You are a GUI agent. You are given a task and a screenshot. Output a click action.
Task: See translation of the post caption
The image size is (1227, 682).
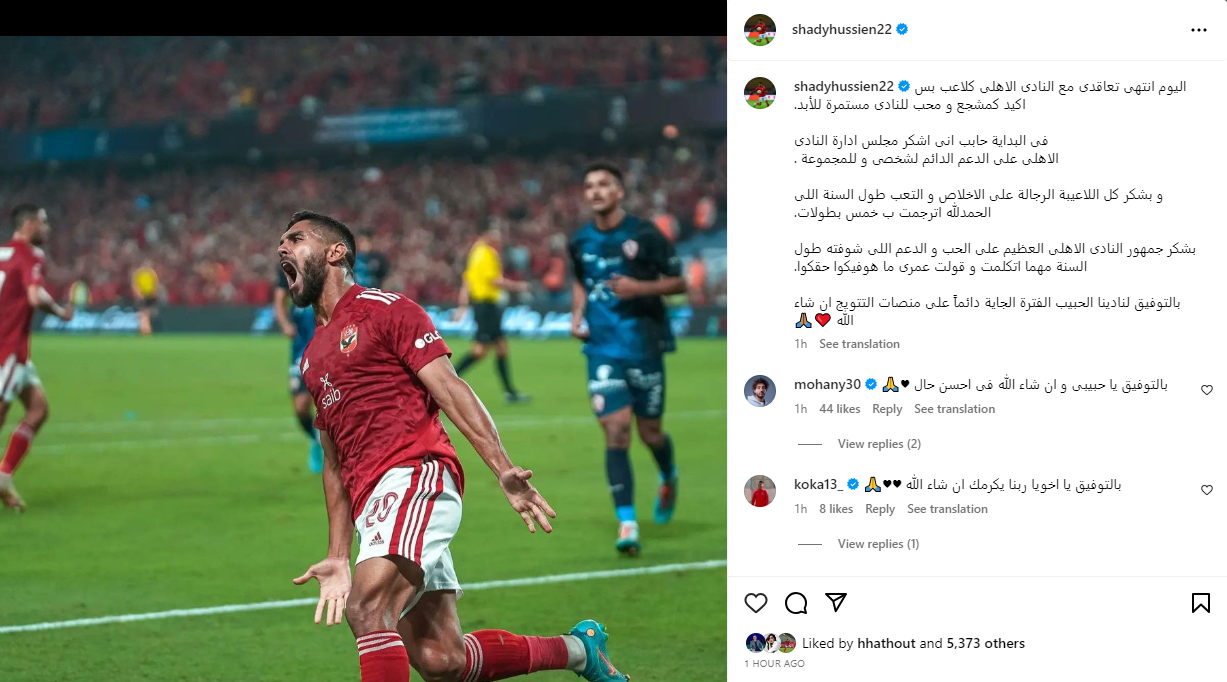[859, 344]
